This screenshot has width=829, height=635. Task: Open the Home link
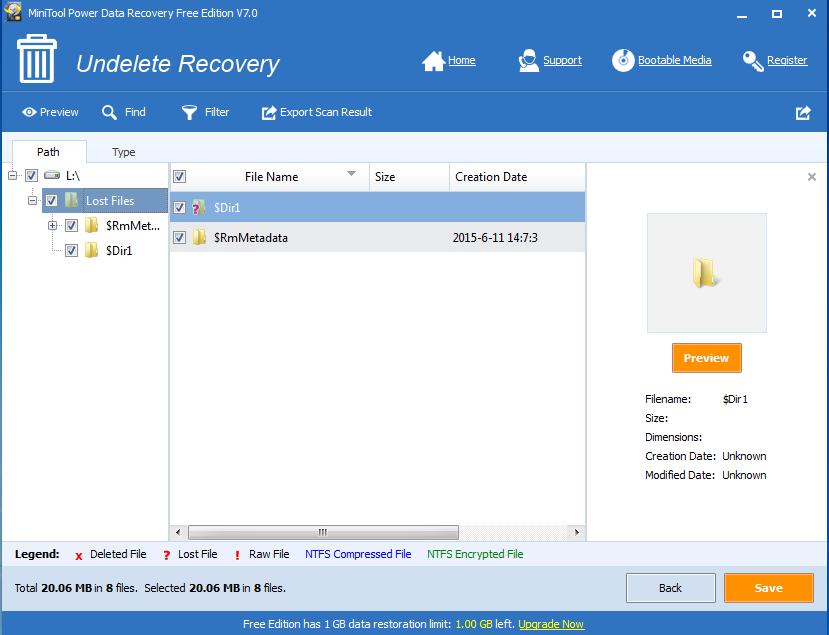(462, 60)
